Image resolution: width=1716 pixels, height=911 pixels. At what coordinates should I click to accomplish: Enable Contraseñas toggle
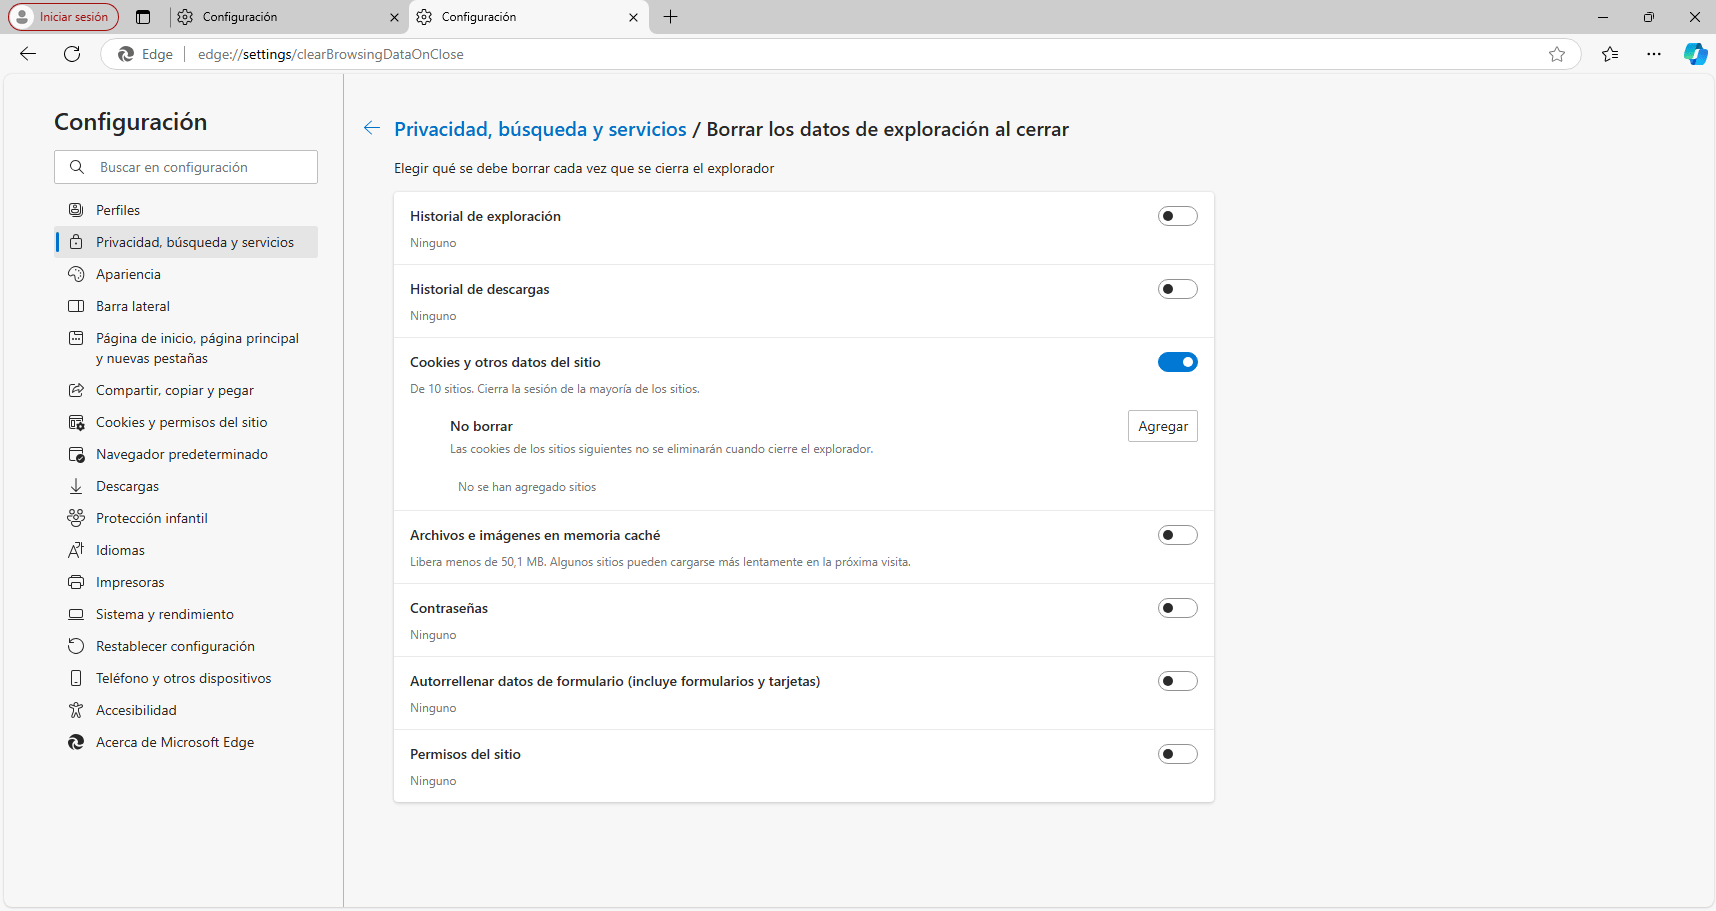coord(1178,608)
